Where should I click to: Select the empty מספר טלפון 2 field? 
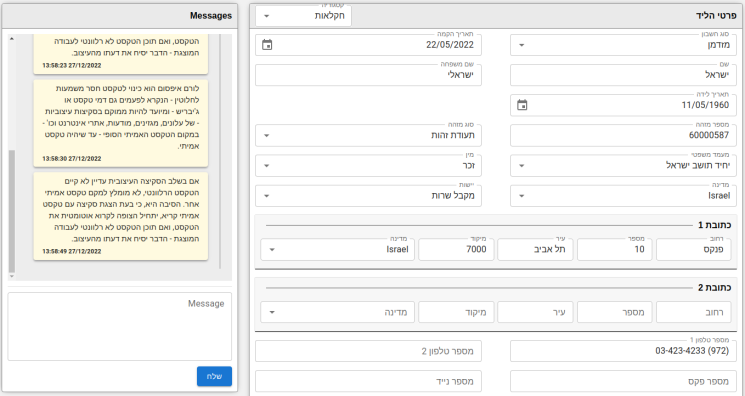[368, 351]
